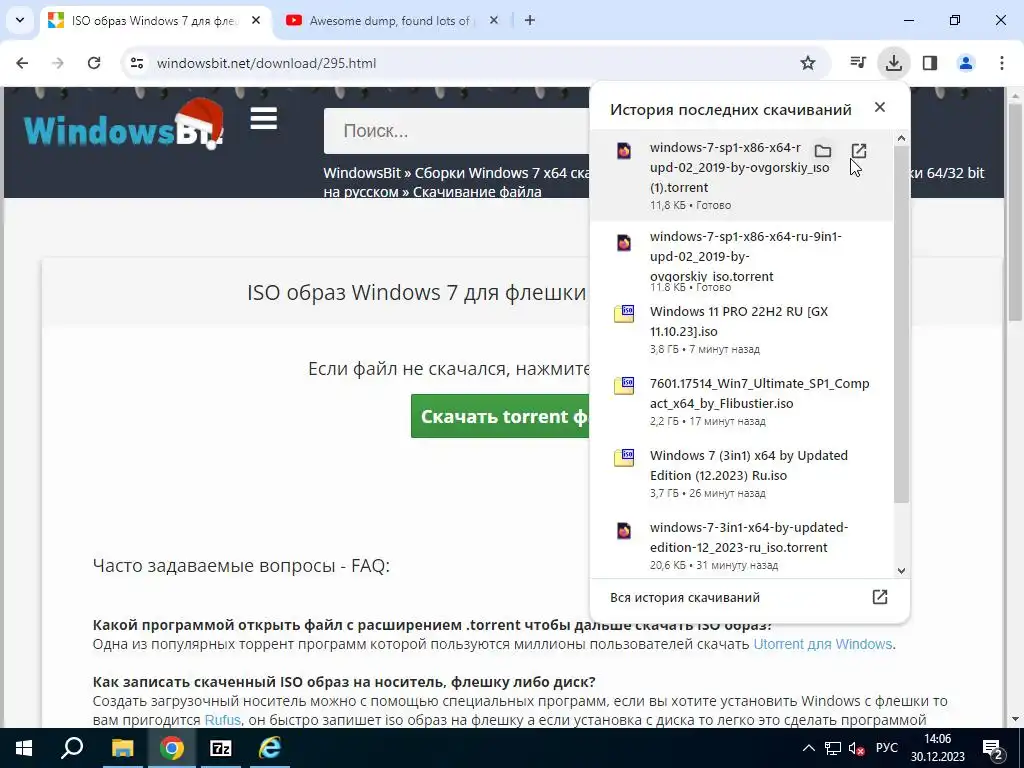Toggle the Chrome downloads toolbar icon

[893, 63]
